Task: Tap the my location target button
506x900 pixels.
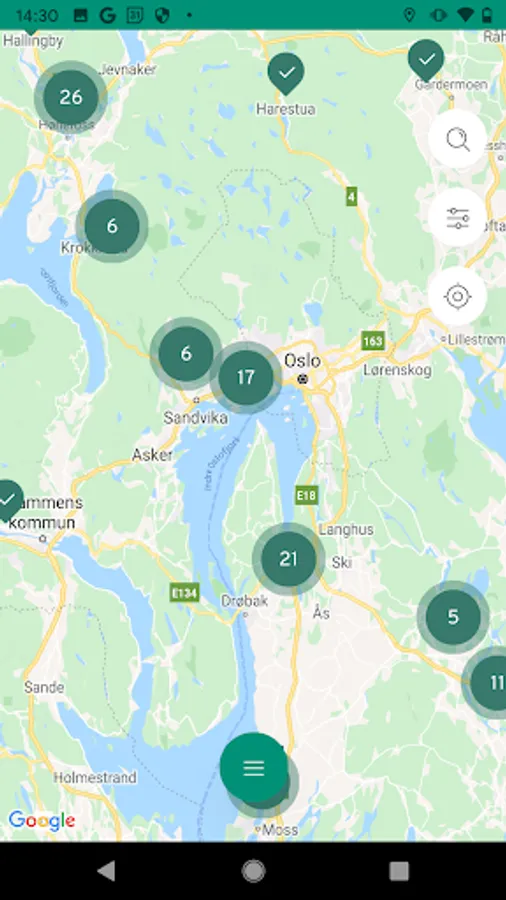Action: pos(457,296)
